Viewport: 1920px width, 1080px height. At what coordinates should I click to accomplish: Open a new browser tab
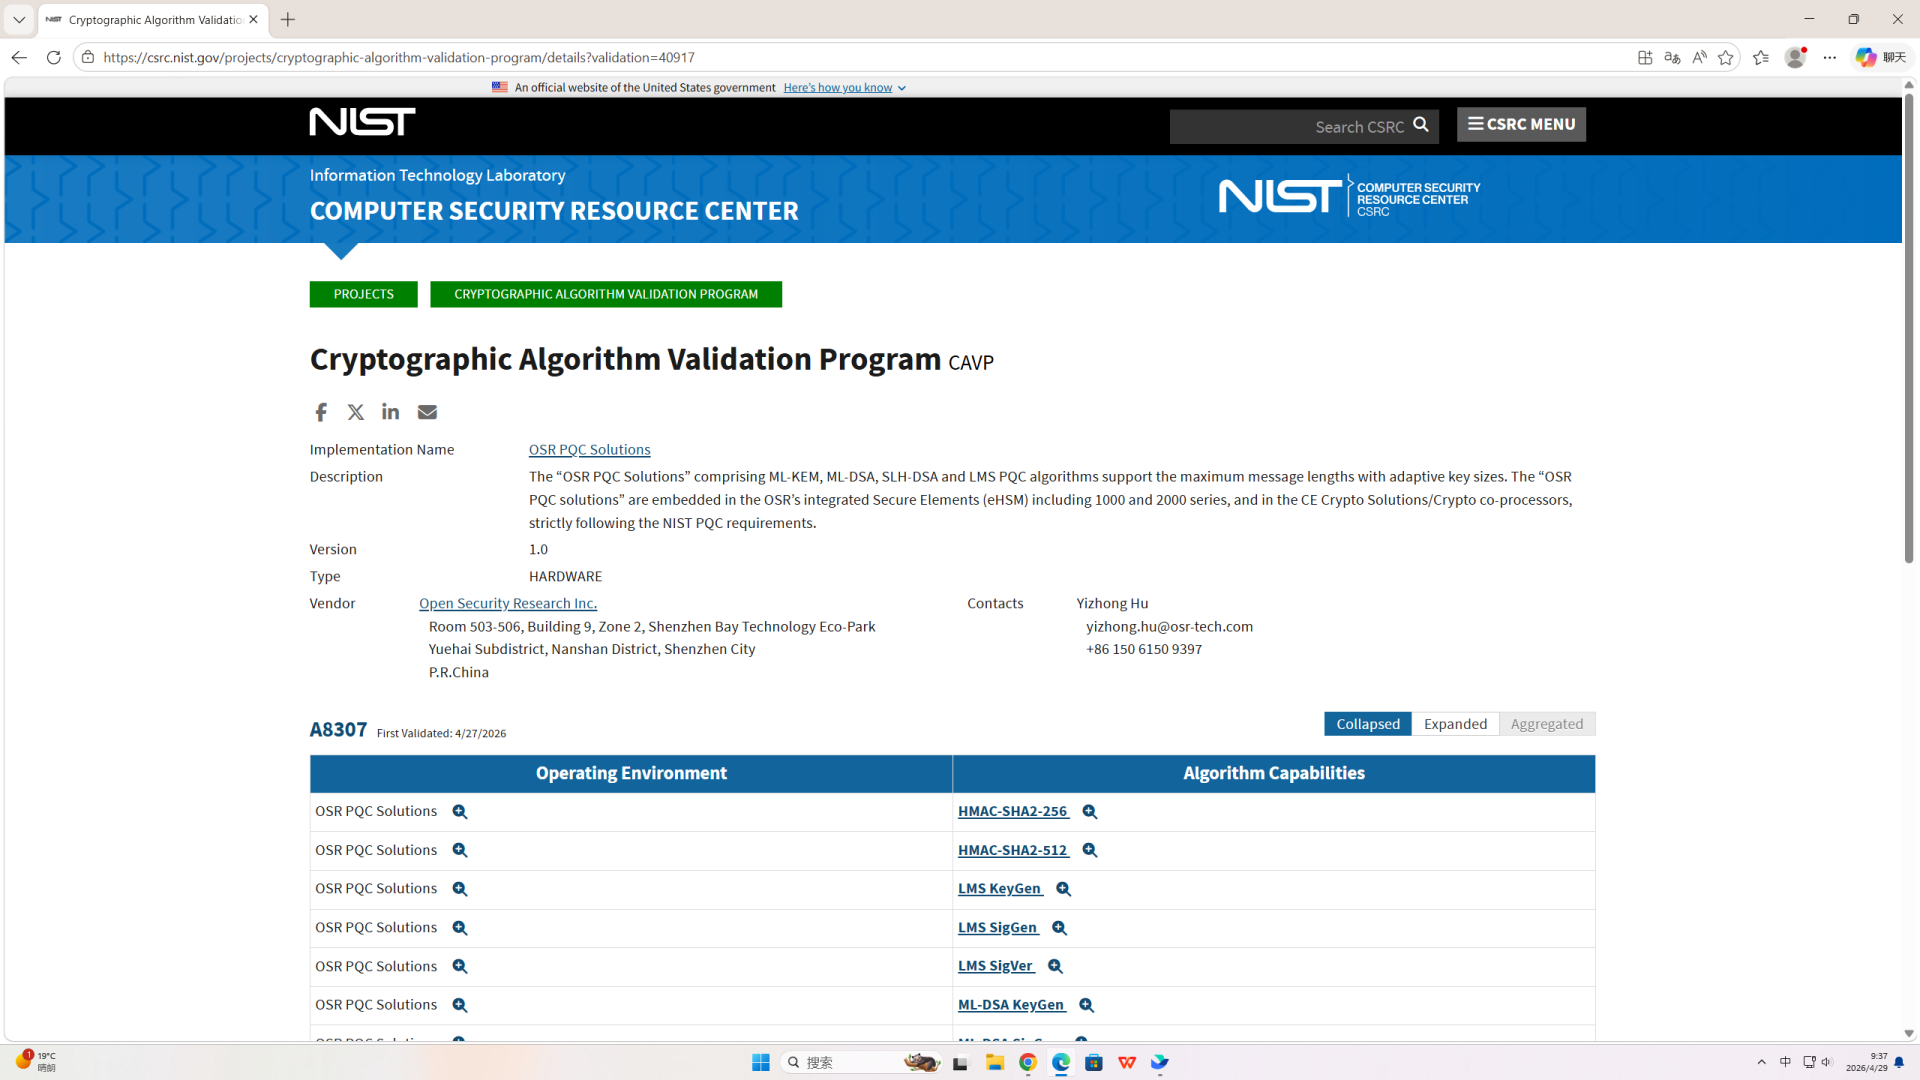[x=288, y=20]
